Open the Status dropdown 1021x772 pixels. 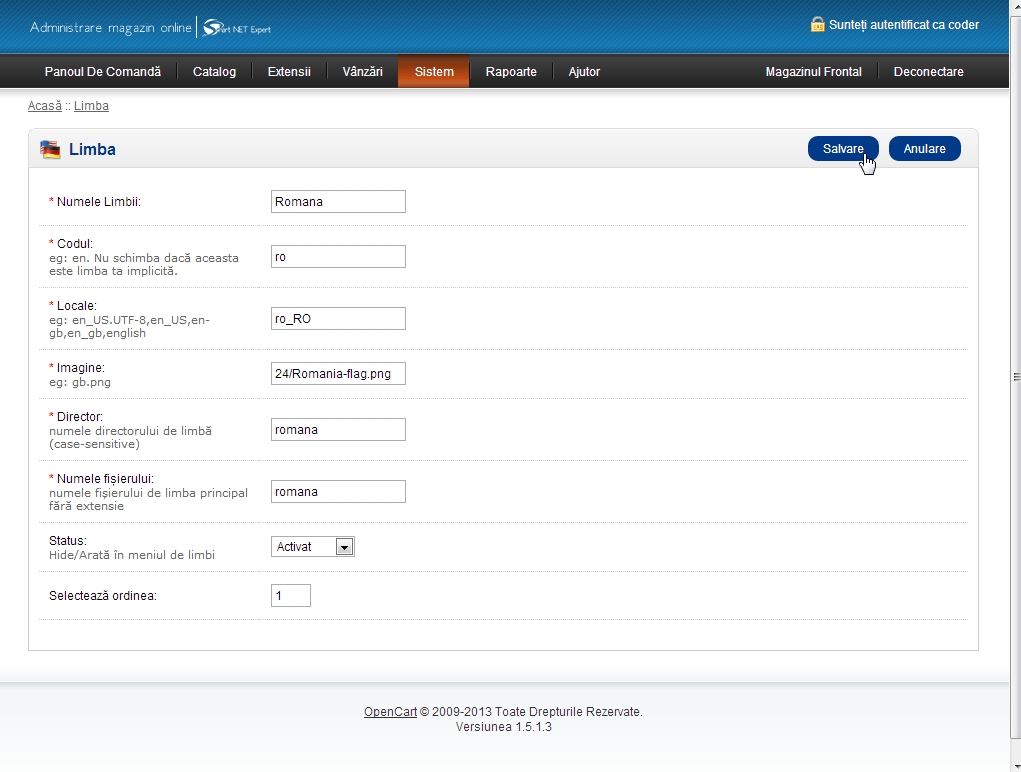click(x=313, y=547)
